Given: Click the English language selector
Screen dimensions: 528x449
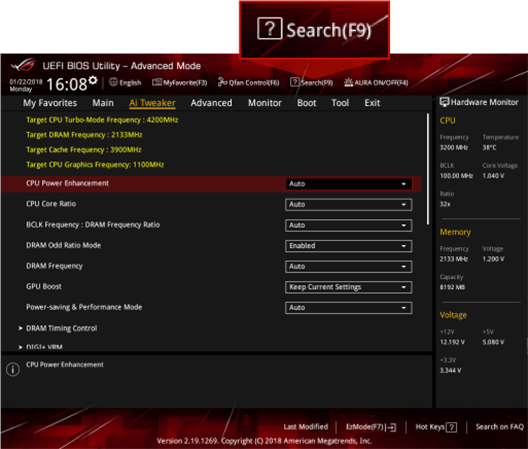Looking at the screenshot, I should click(x=125, y=83).
